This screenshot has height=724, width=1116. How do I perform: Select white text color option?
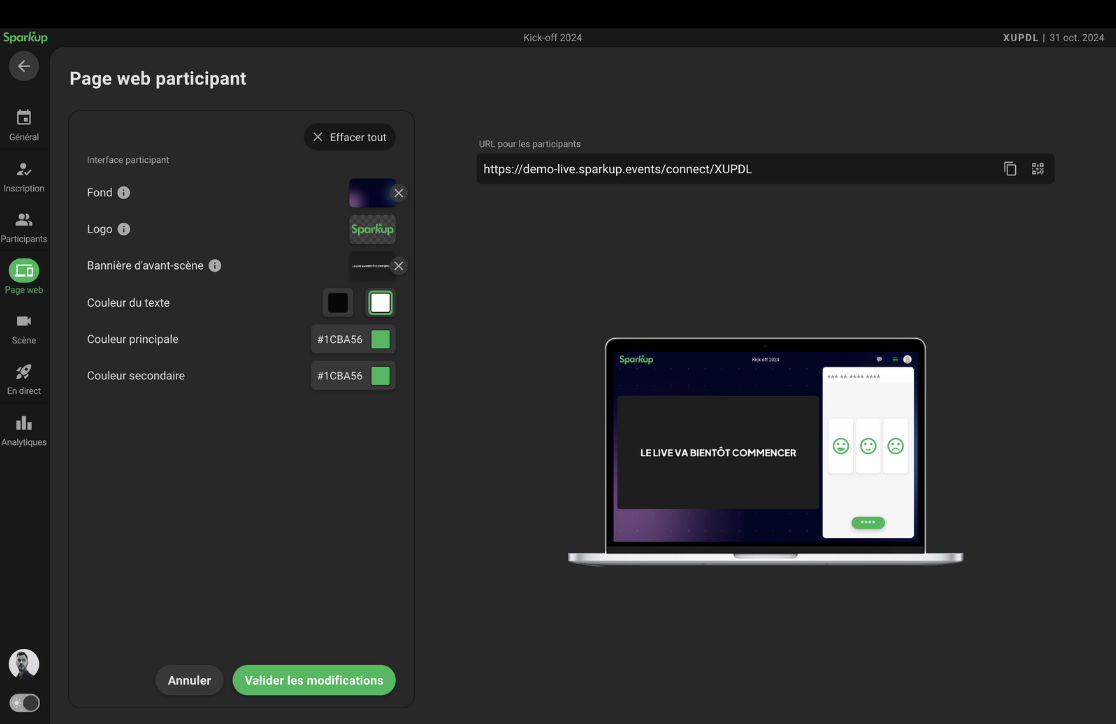[380, 303]
